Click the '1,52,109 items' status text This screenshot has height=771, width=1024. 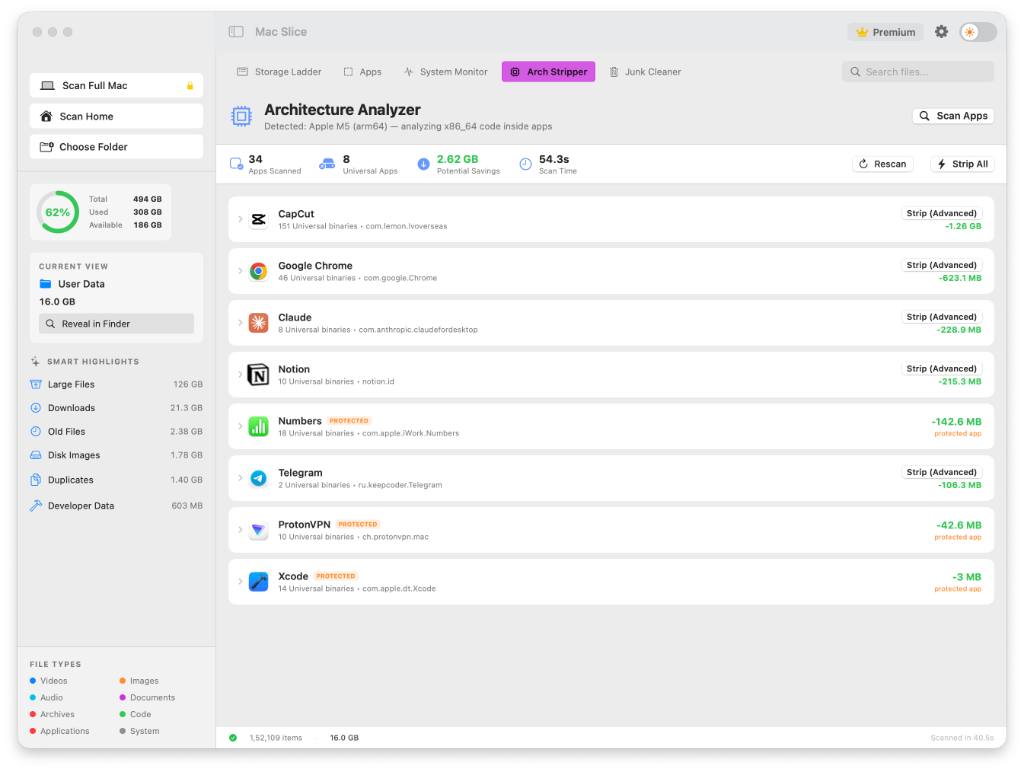tap(276, 738)
